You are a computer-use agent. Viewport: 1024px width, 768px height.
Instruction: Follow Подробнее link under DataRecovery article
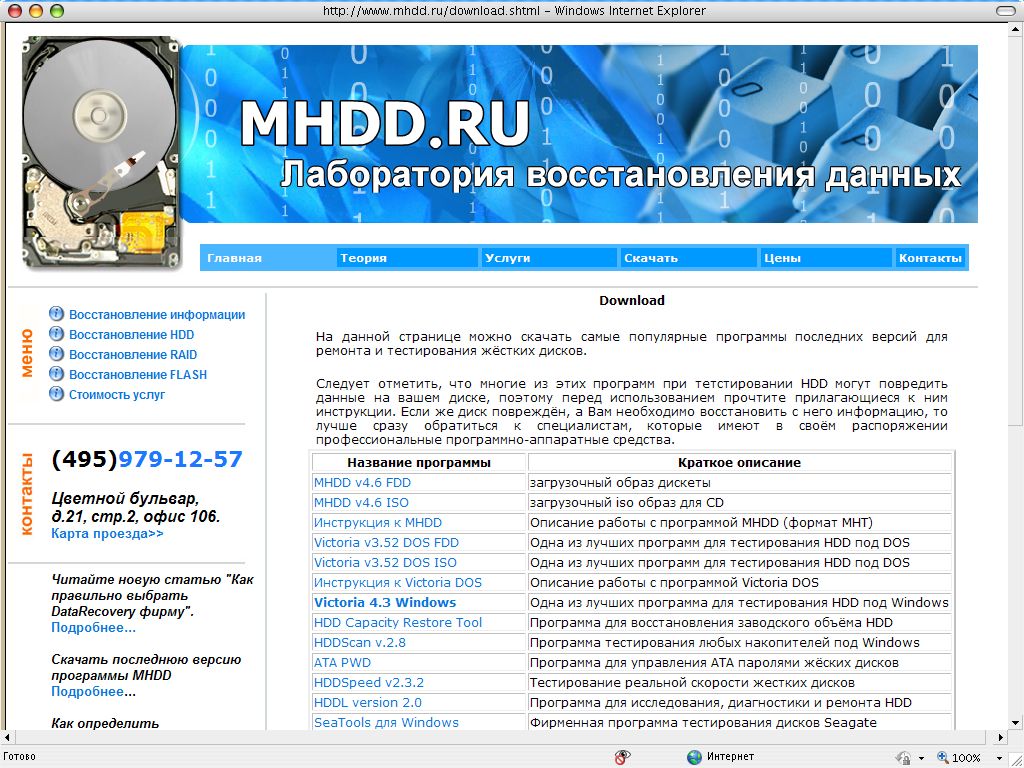pyautogui.click(x=93, y=628)
